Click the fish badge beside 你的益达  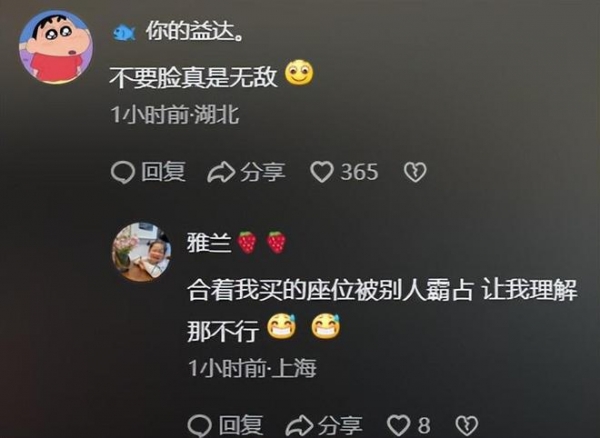pyautogui.click(x=124, y=33)
